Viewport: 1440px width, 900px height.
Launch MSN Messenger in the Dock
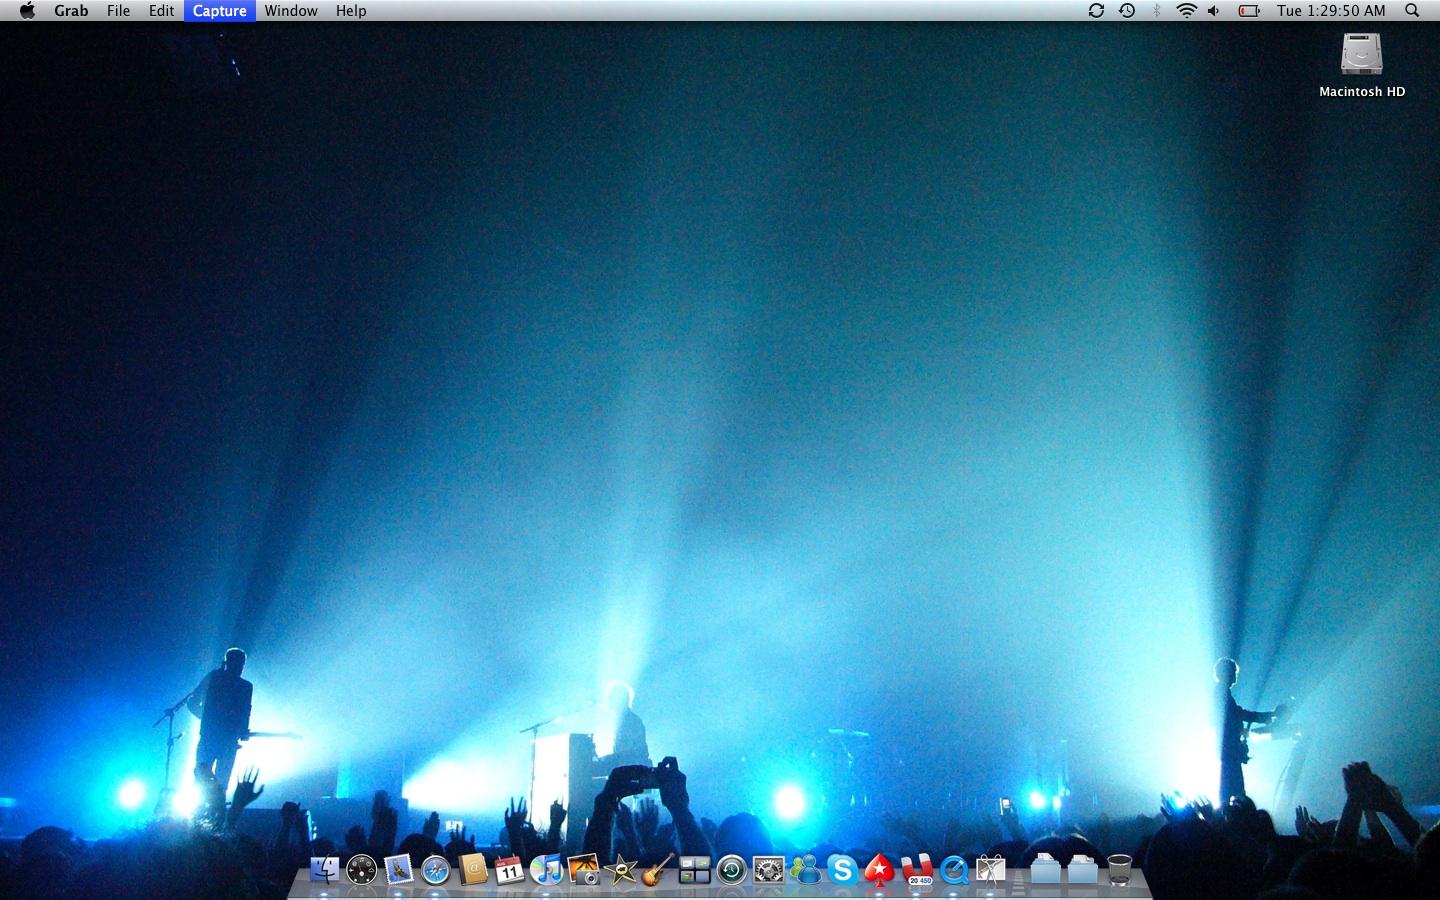pos(805,870)
